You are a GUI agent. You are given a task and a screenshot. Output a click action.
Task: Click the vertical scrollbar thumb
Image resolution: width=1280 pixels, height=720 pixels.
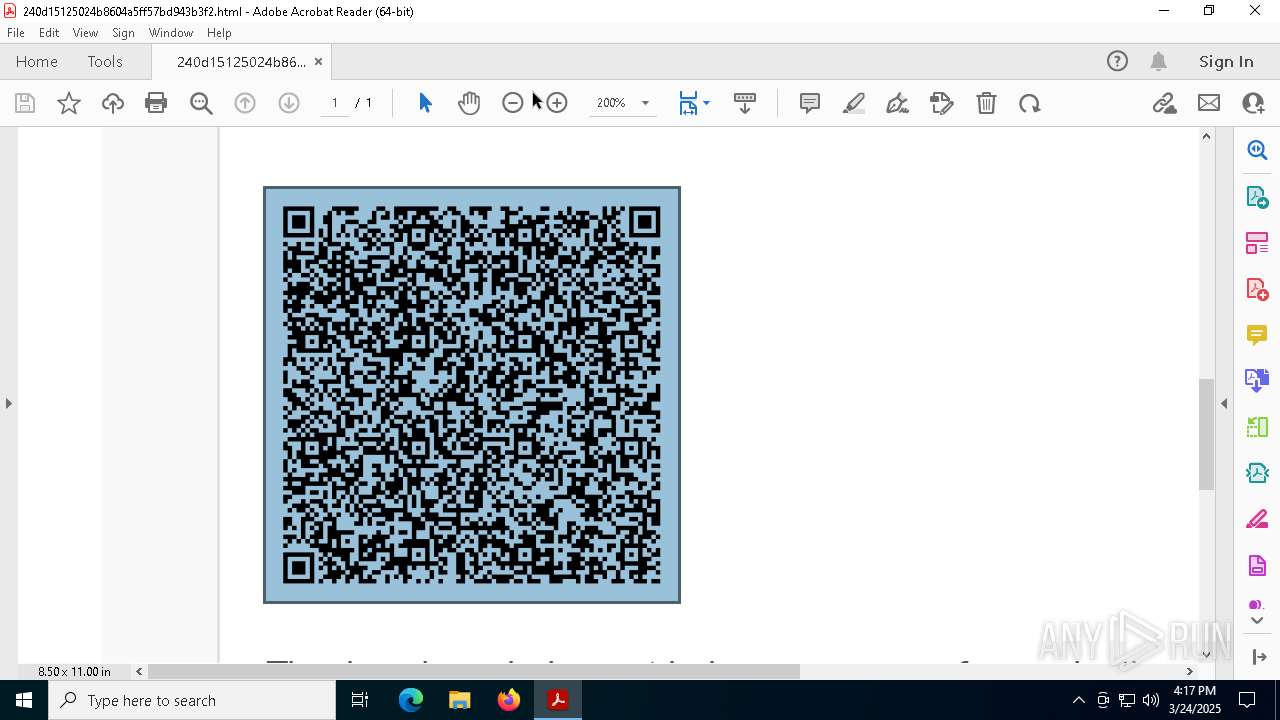tap(1206, 434)
